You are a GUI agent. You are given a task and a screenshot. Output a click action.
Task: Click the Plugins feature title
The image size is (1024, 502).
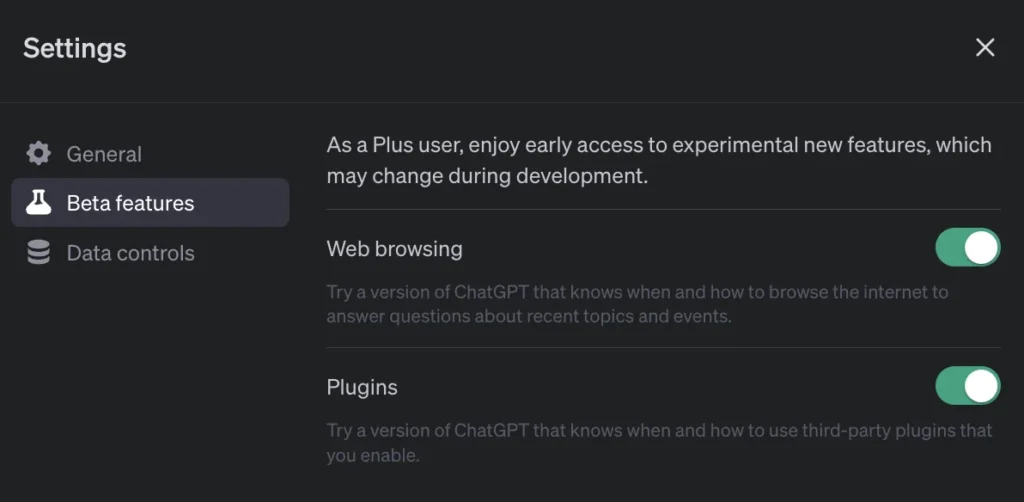pyautogui.click(x=362, y=387)
